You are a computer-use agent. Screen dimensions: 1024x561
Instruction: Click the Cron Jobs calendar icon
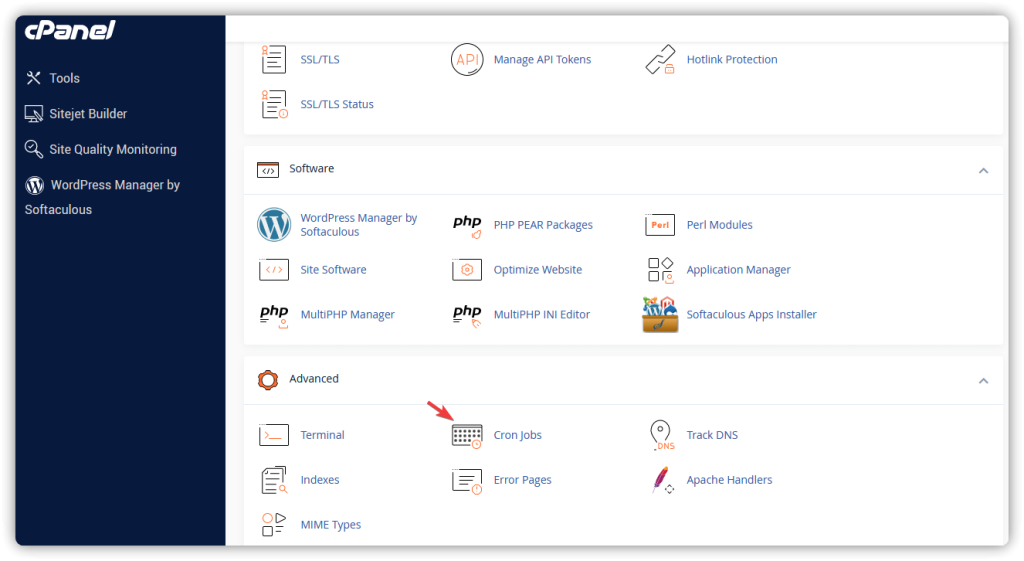[467, 436]
